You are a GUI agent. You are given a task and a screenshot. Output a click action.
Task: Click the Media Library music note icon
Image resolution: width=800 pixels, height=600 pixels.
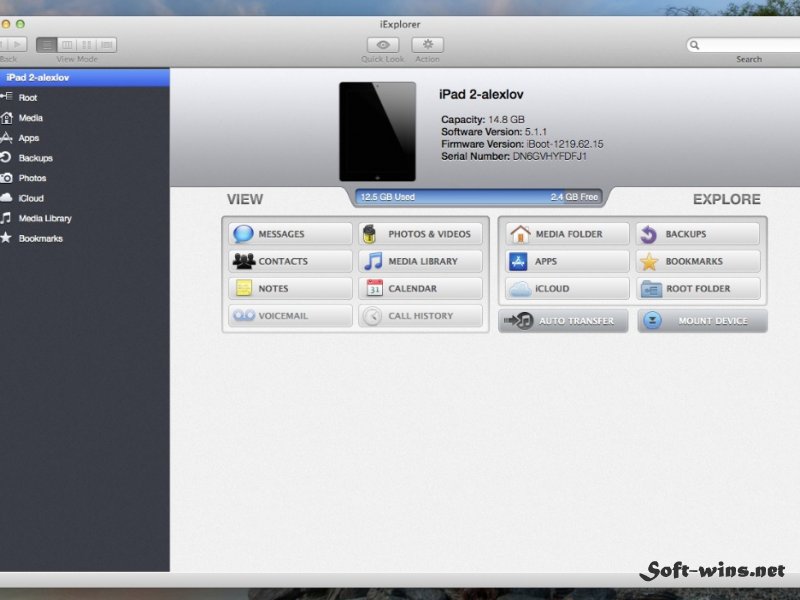coord(373,261)
